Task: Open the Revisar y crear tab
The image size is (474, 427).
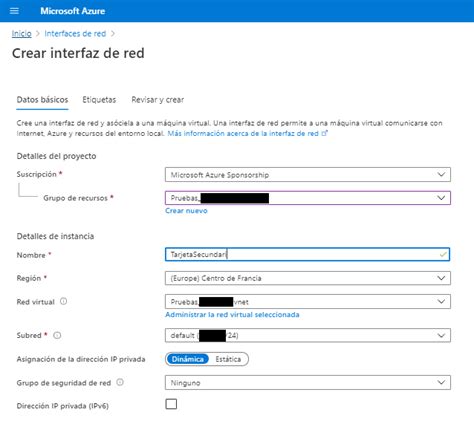Action: (158, 100)
